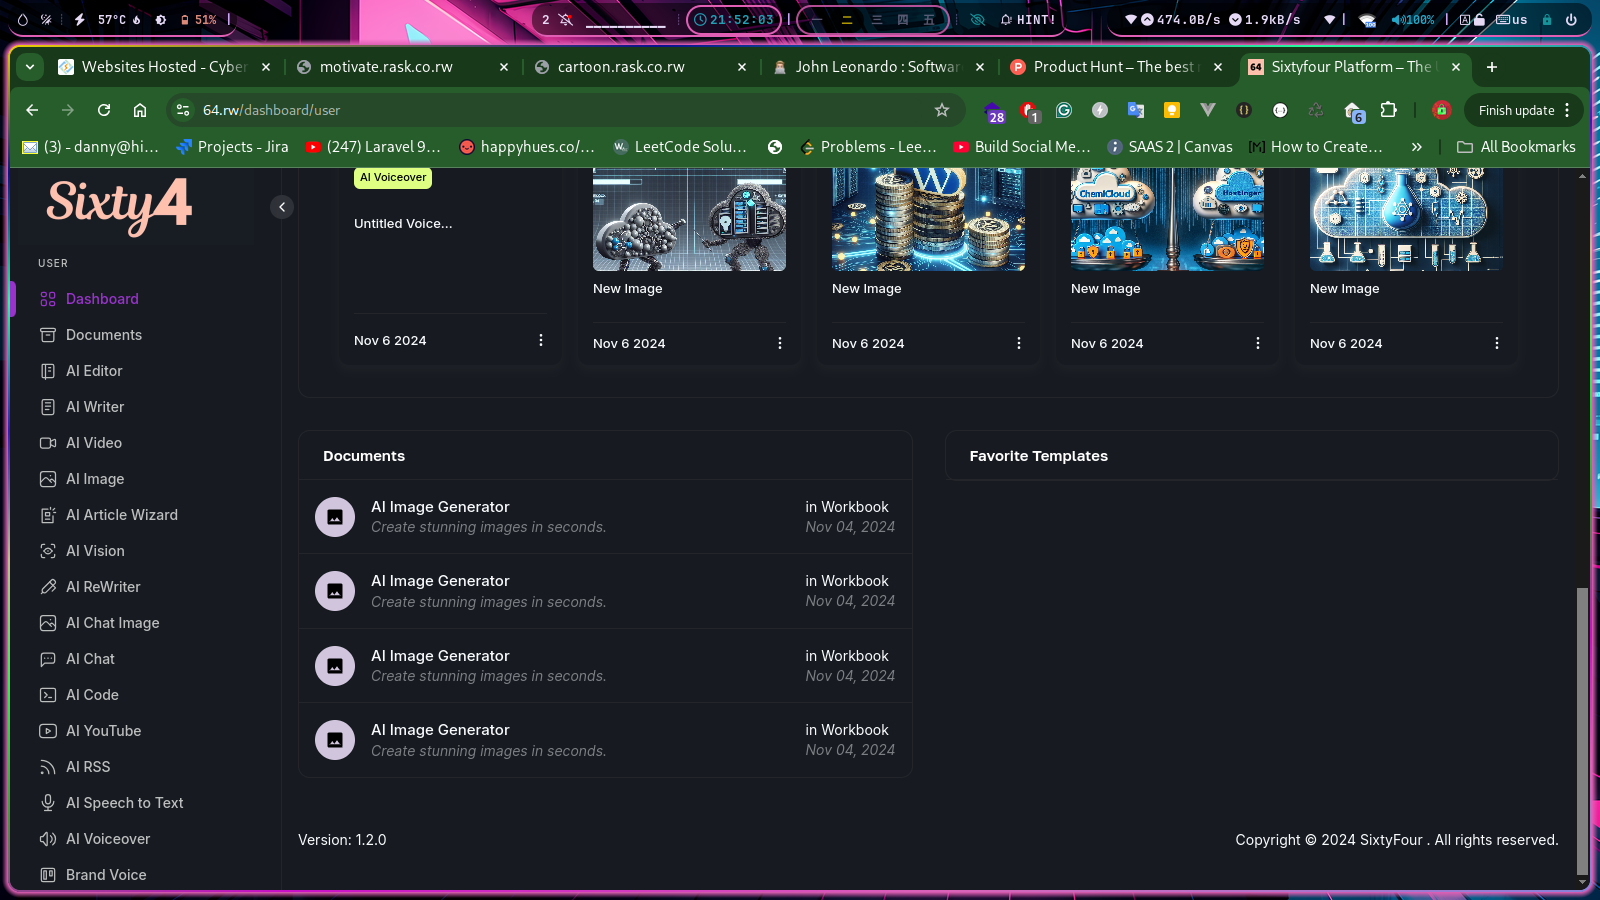Open the AI Voiceover speaker icon
This screenshot has height=900, width=1600.
pyautogui.click(x=48, y=839)
